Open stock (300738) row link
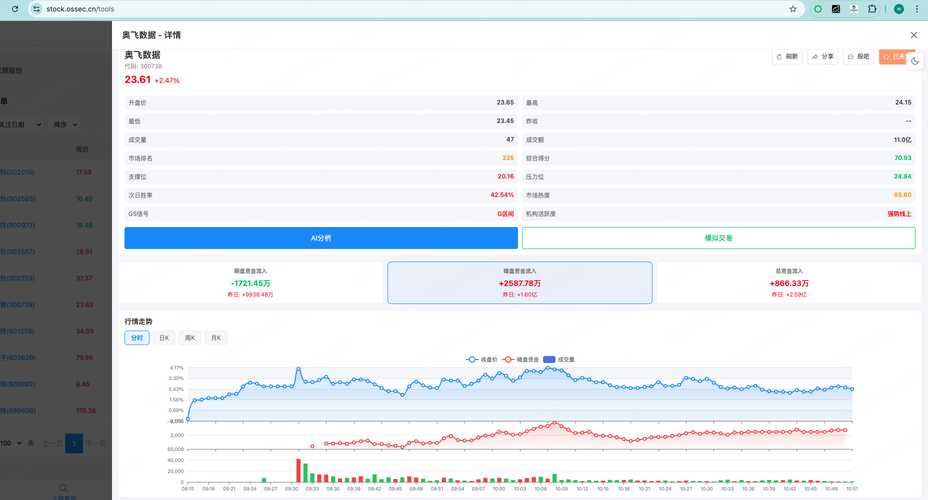The width and height of the screenshot is (928, 500). 17,305
